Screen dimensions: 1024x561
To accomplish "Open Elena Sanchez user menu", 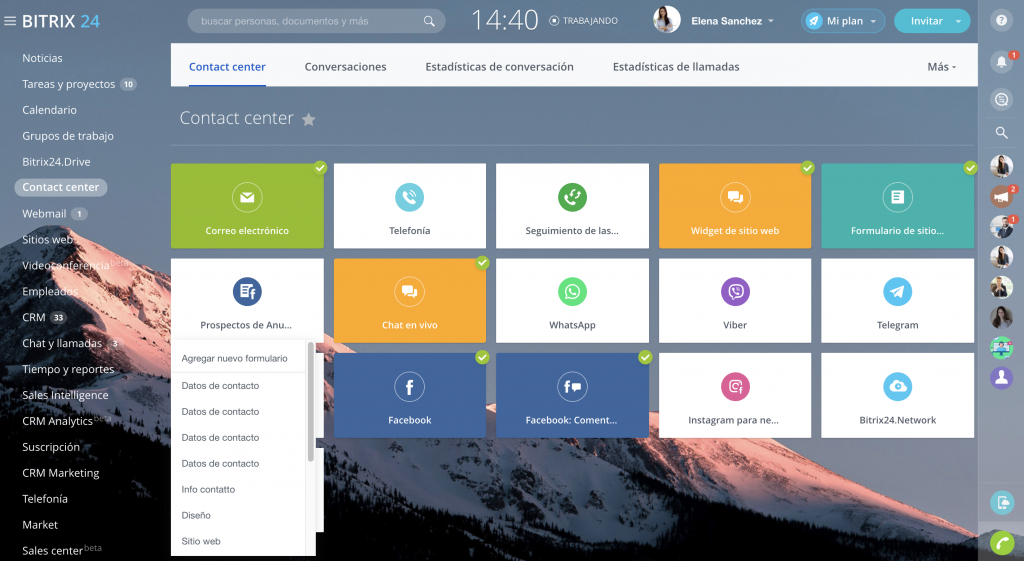I will (x=732, y=21).
